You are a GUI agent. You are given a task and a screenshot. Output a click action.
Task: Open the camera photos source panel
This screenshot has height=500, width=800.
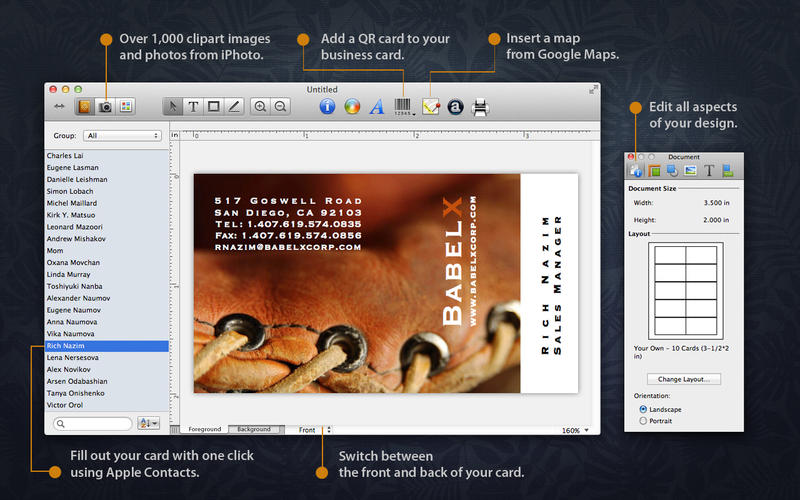point(105,106)
